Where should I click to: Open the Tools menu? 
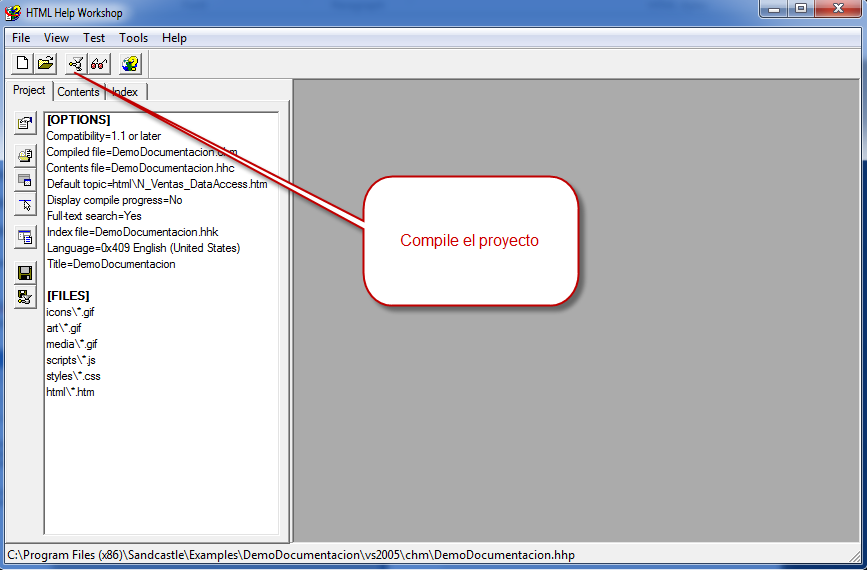(133, 38)
